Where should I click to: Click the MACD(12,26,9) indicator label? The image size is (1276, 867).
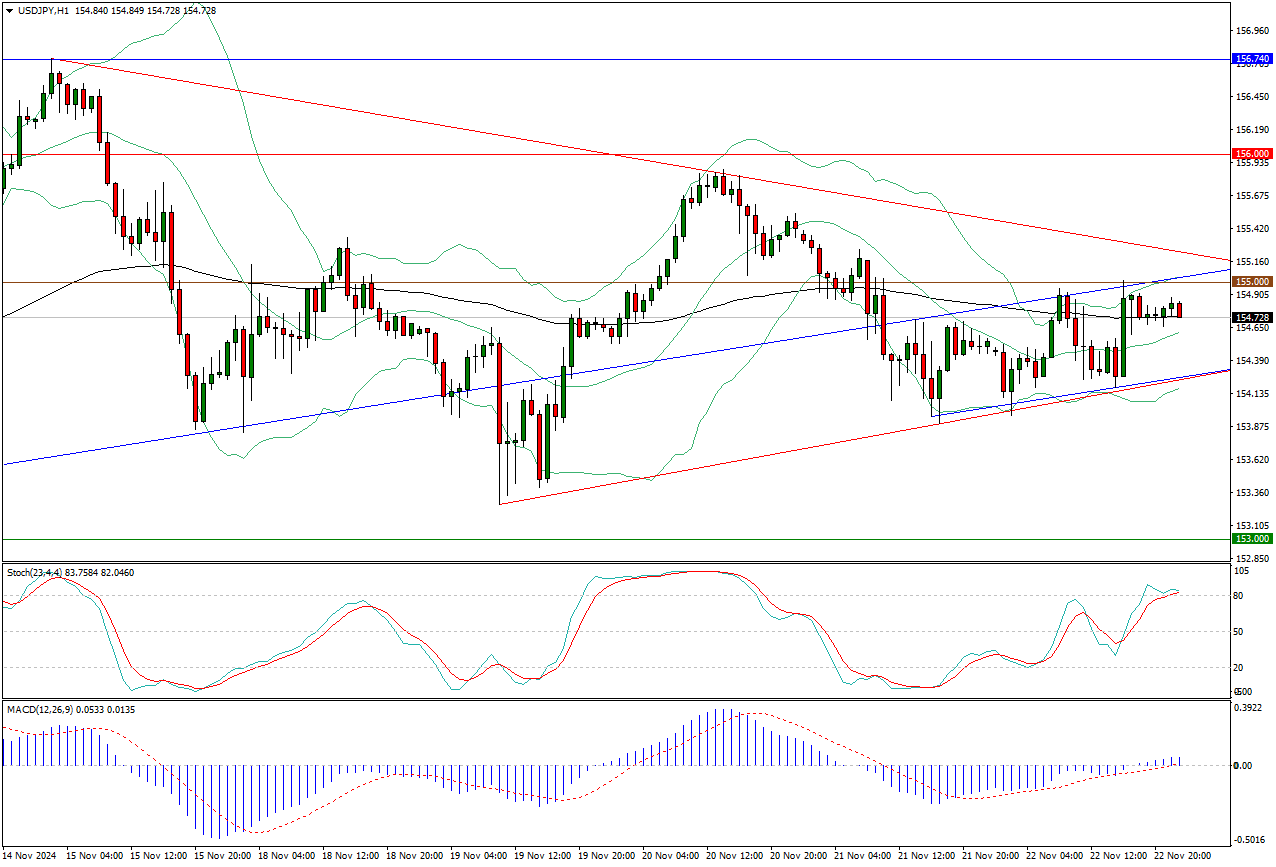[40, 710]
